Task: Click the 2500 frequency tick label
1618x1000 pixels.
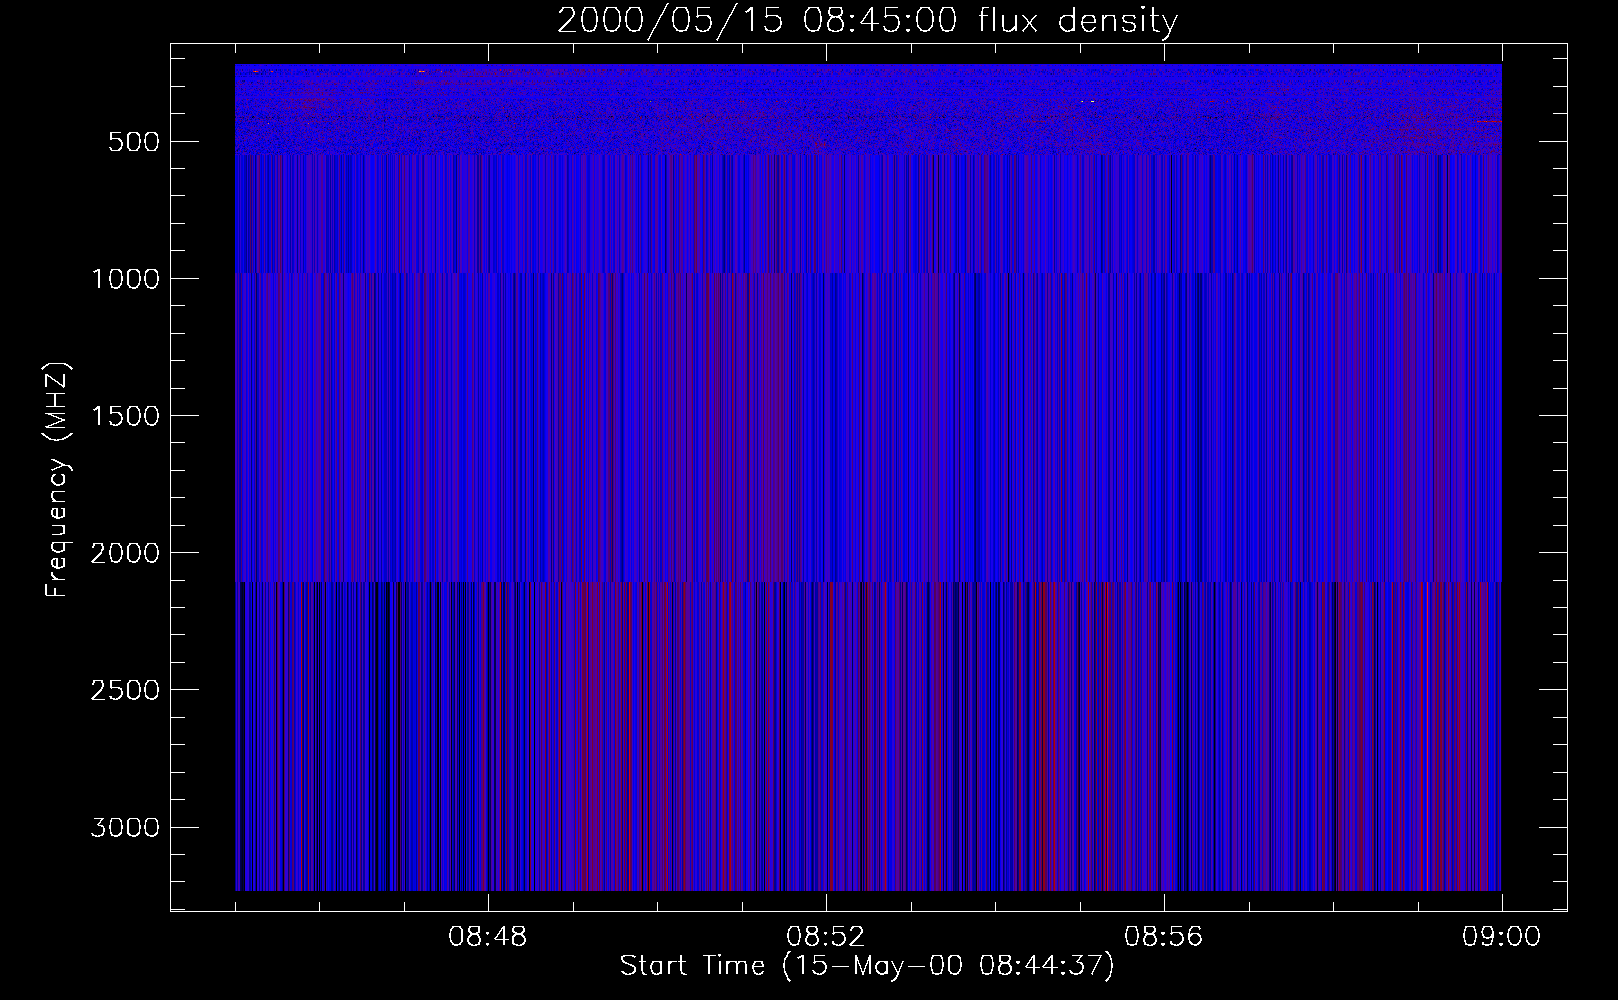Action: click(124, 690)
